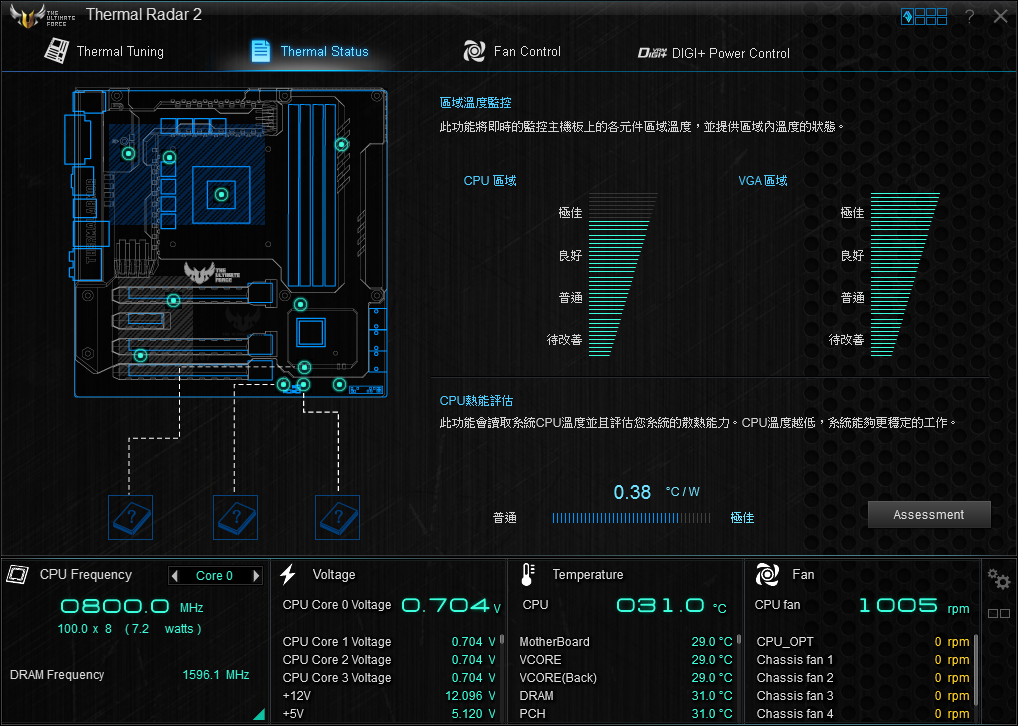This screenshot has width=1018, height=726.
Task: Select next core with right arrow
Action: [x=256, y=576]
